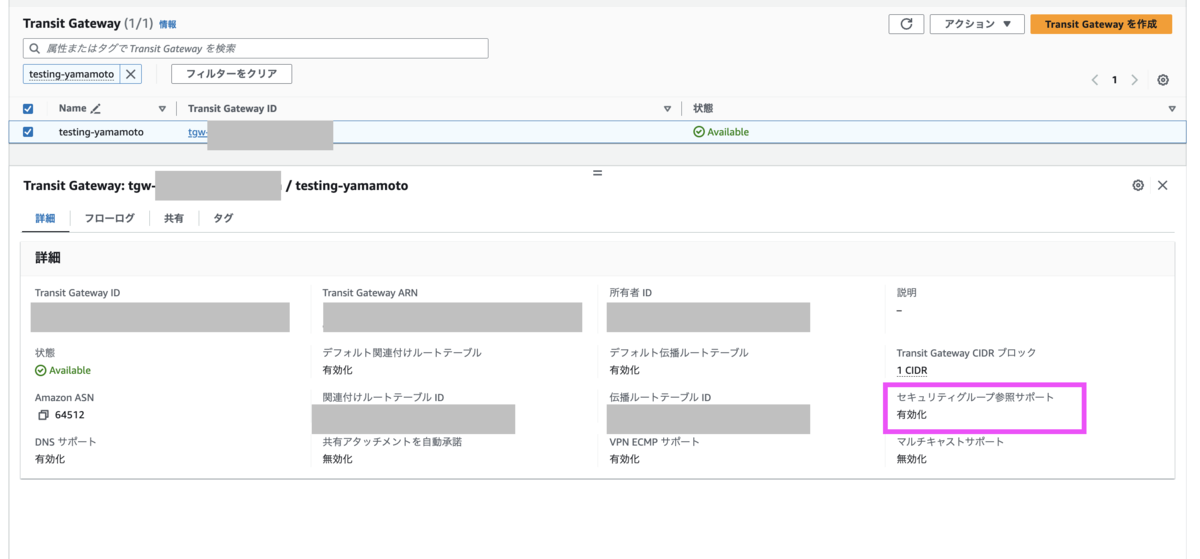This screenshot has width=1200, height=559.
Task: Toggle the select-all header checkbox
Action: [x=28, y=108]
